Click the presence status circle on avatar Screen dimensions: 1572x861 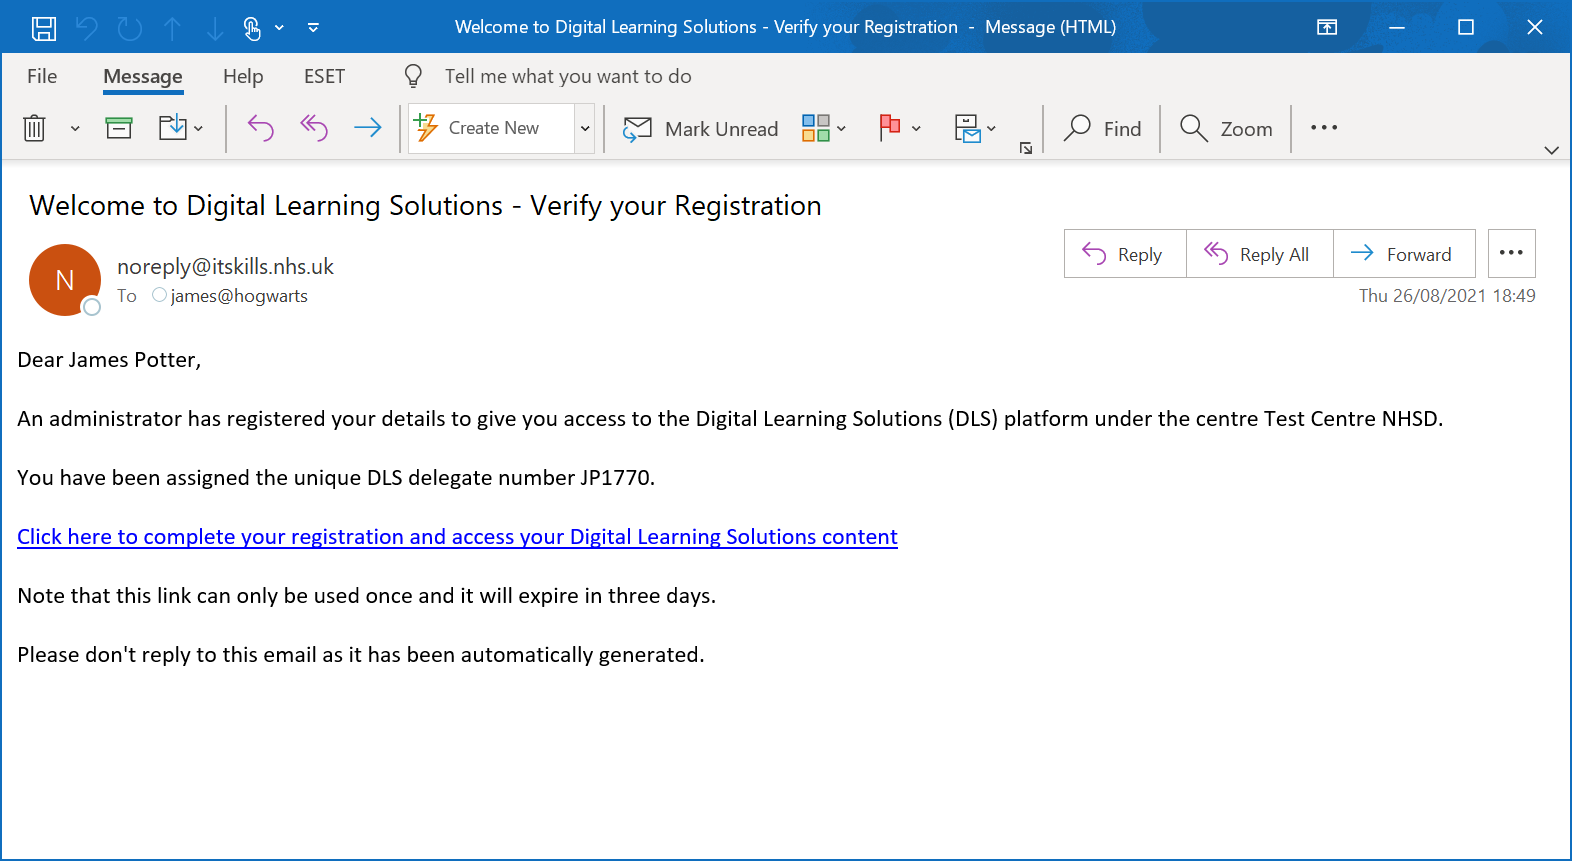click(92, 307)
